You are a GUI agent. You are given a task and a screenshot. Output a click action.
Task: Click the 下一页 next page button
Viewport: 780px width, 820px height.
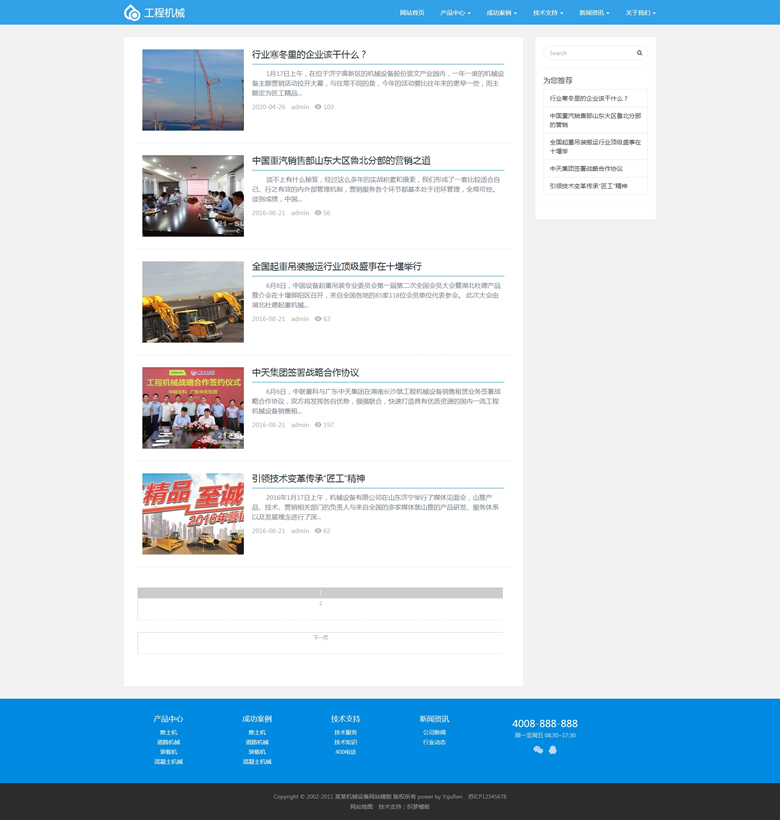(x=320, y=637)
